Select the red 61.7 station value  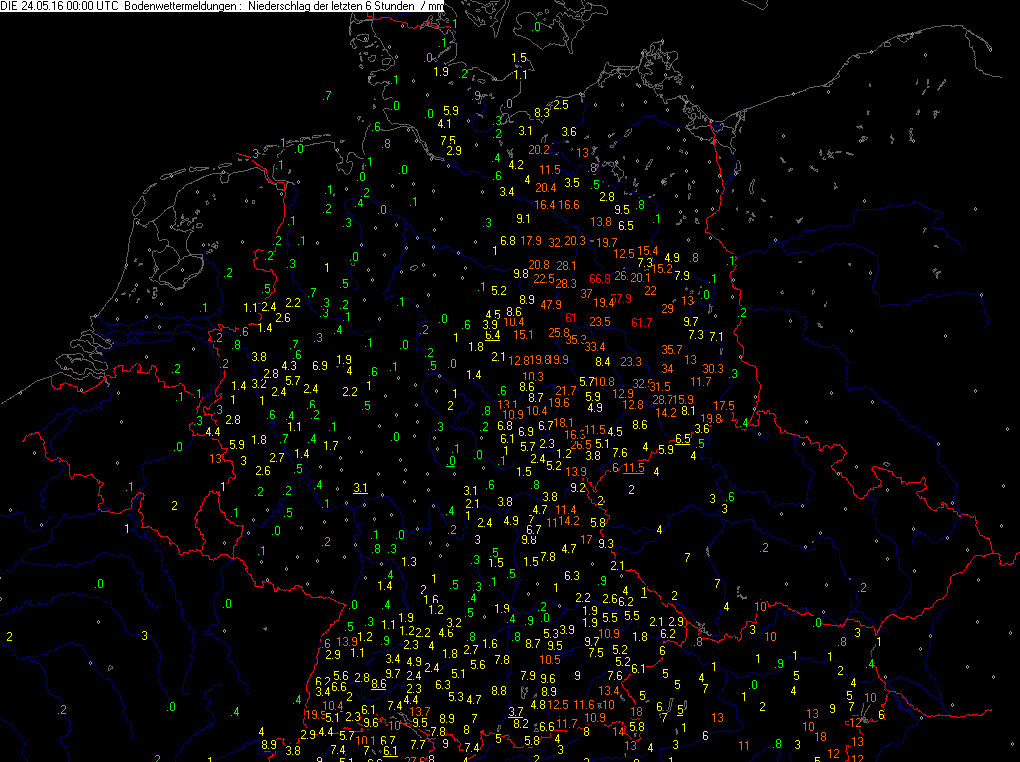[x=642, y=323]
